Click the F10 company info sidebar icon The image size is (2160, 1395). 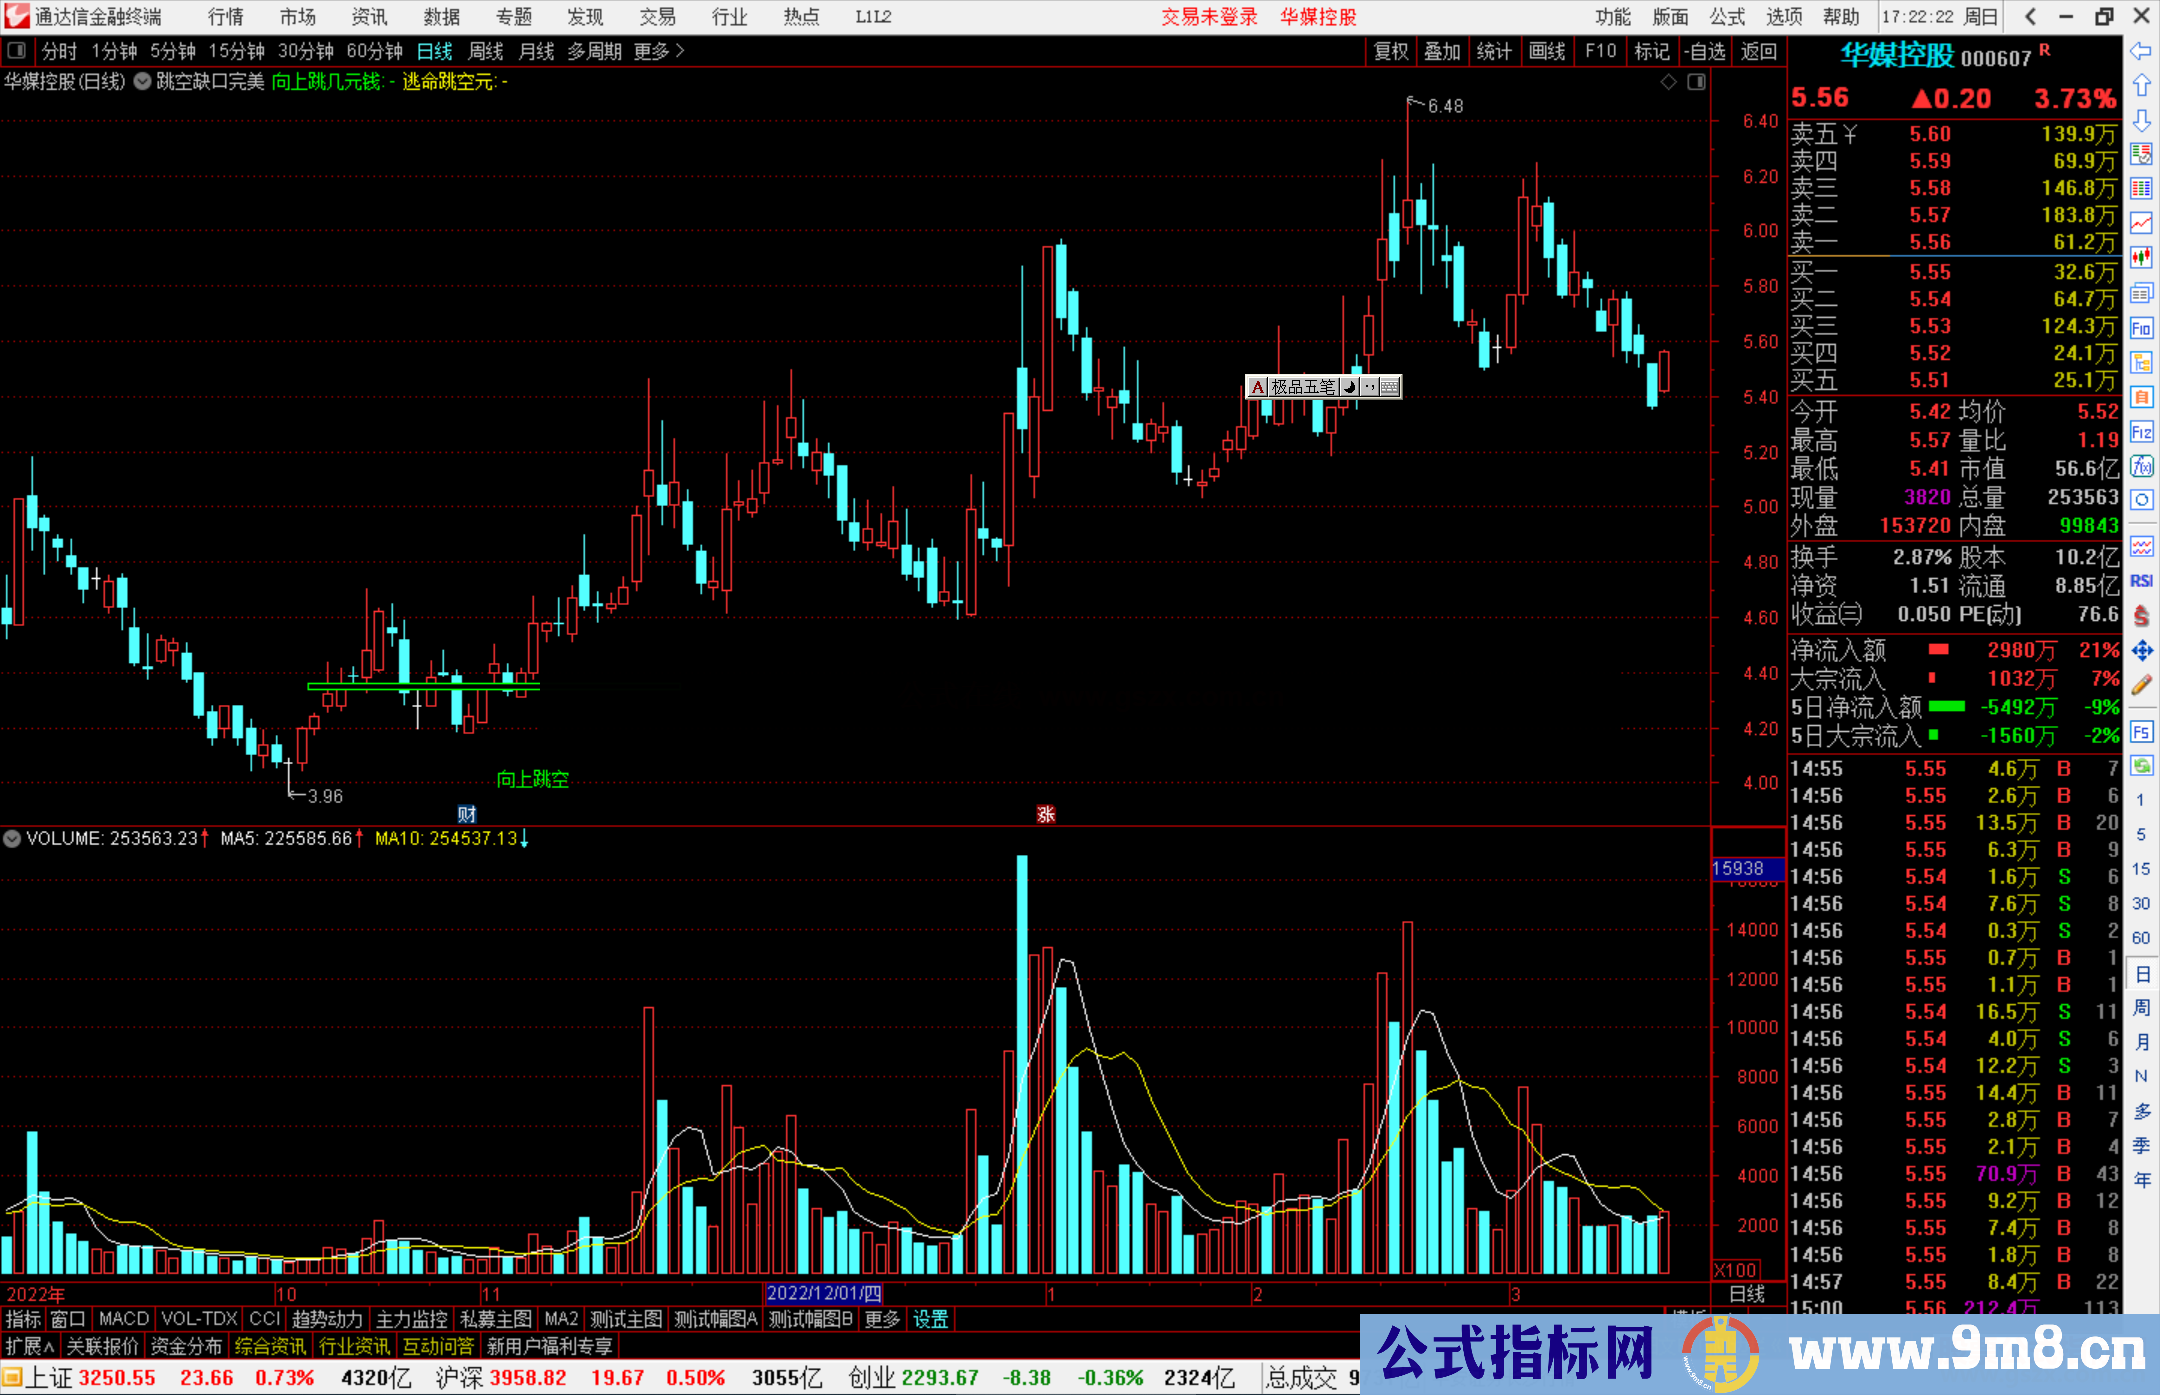[x=2141, y=328]
